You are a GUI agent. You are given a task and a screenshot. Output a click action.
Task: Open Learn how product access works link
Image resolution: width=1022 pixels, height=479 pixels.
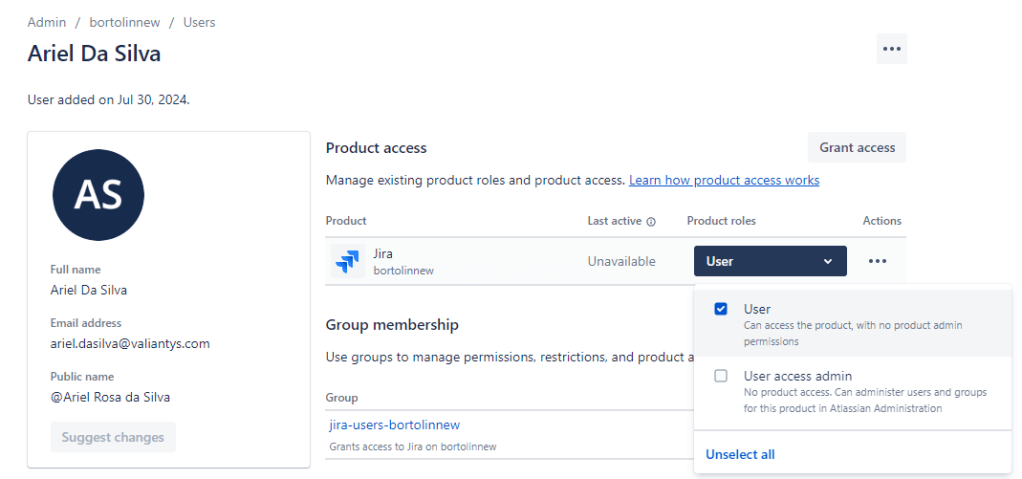pyautogui.click(x=724, y=180)
